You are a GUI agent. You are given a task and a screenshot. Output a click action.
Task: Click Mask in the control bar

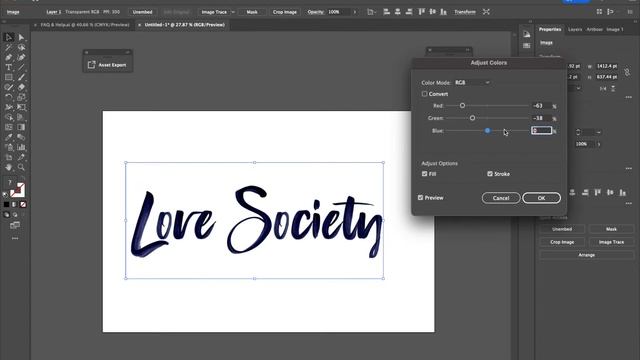click(252, 12)
